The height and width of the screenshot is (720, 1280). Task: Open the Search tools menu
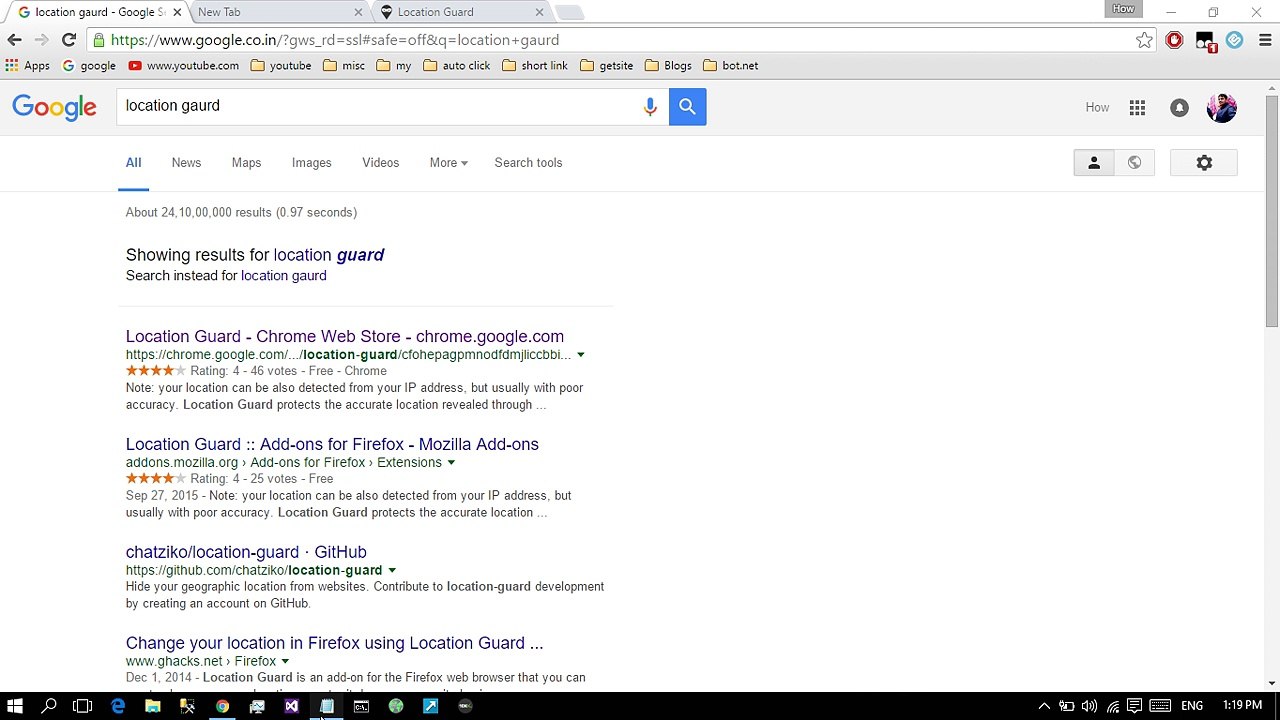click(528, 163)
